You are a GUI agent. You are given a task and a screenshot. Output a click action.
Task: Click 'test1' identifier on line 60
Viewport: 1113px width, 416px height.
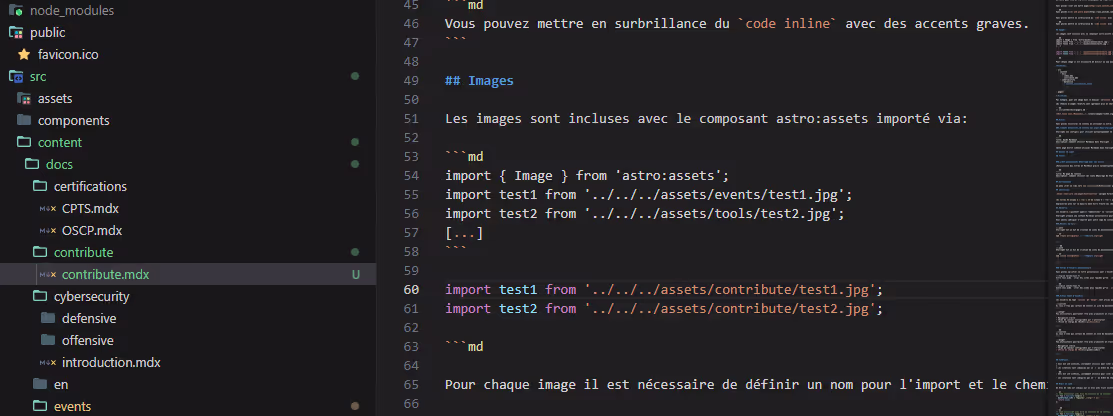coord(518,290)
